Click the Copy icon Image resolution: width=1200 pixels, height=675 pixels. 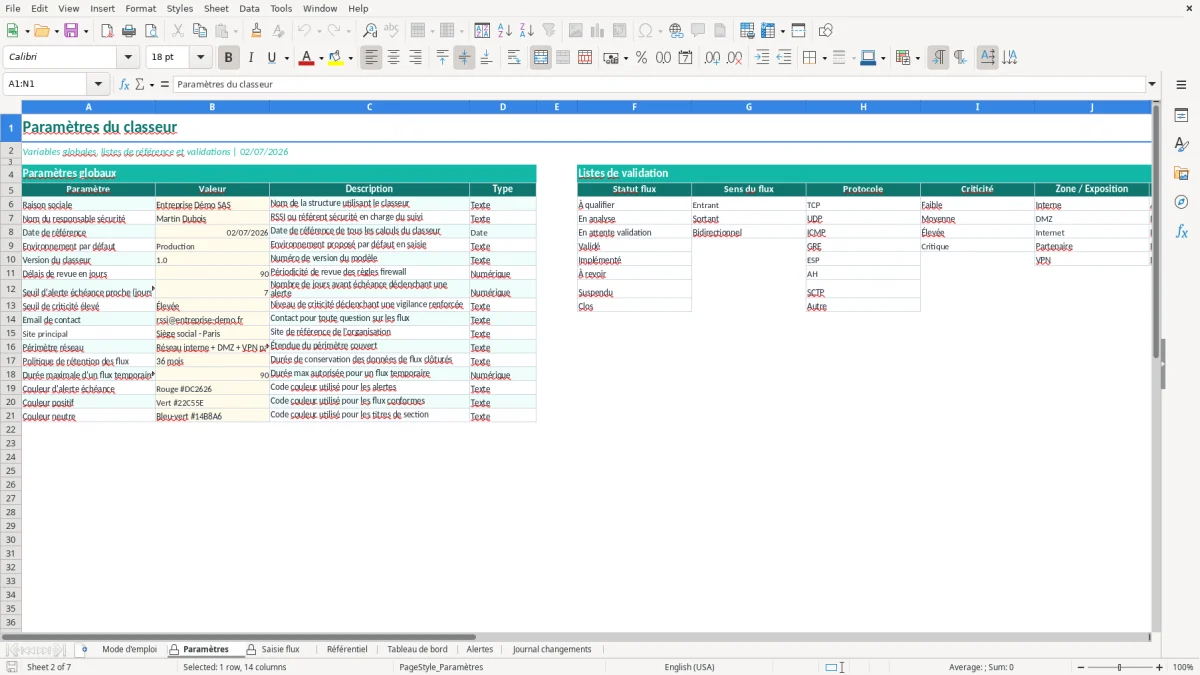click(x=199, y=31)
